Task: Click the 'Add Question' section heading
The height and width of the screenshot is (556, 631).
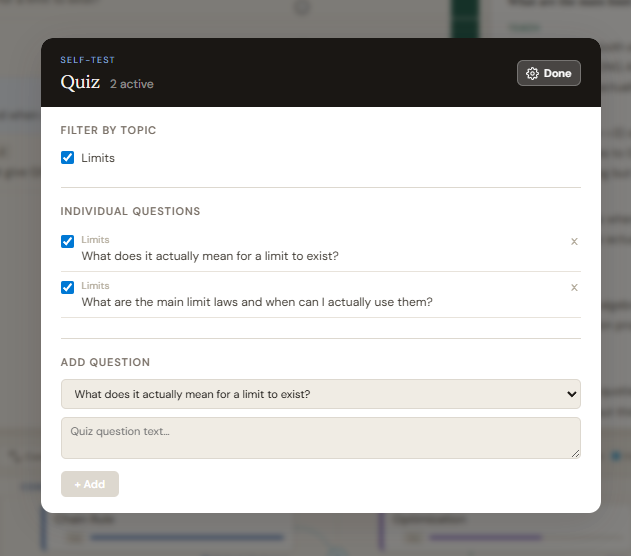Action: pyautogui.click(x=105, y=362)
